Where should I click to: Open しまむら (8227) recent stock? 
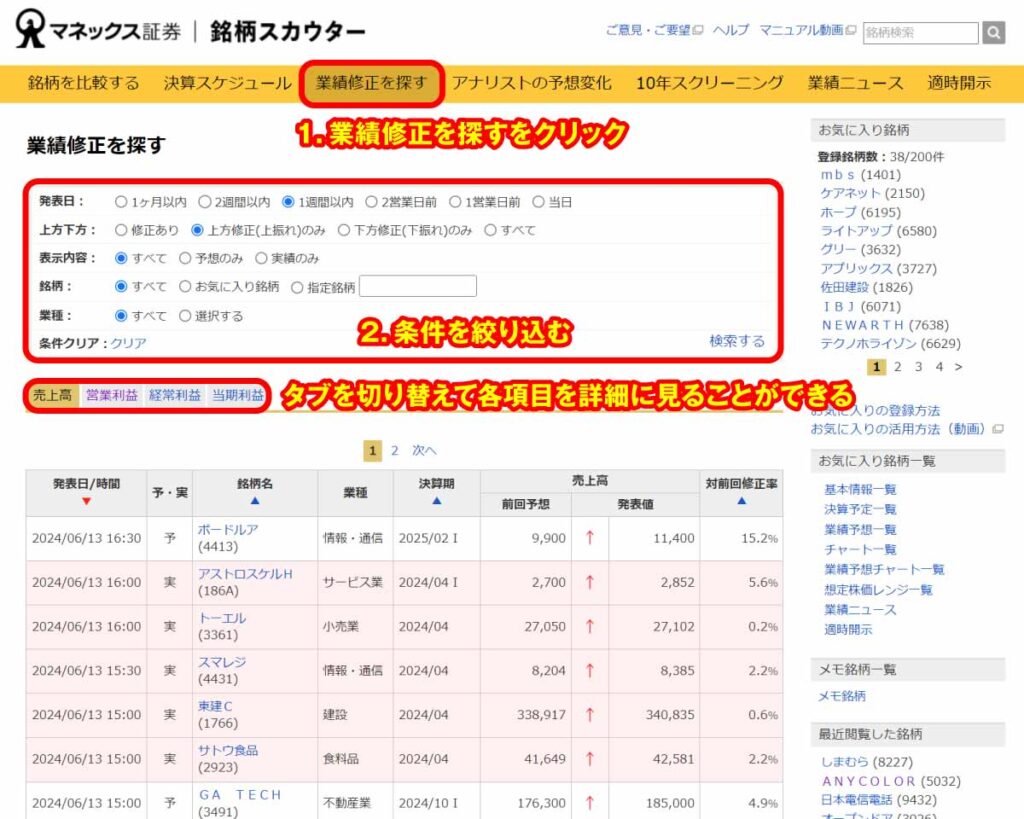[x=867, y=762]
